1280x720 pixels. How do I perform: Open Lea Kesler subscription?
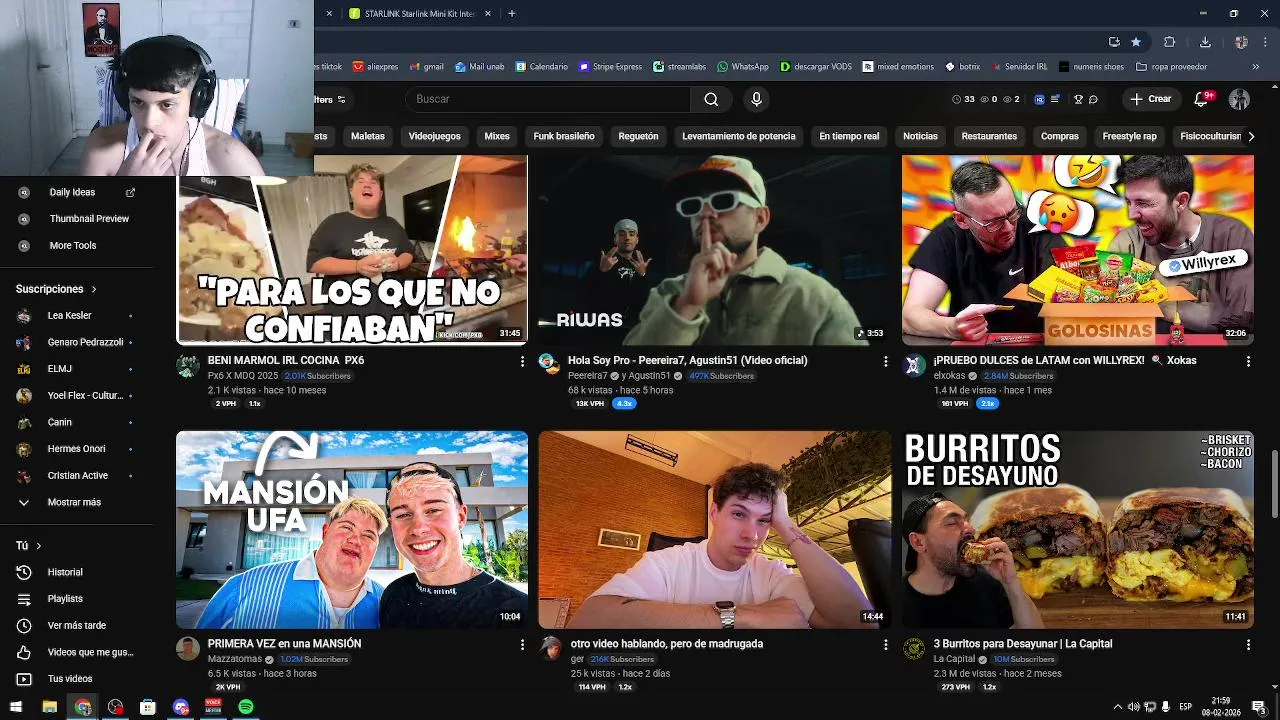(x=70, y=315)
